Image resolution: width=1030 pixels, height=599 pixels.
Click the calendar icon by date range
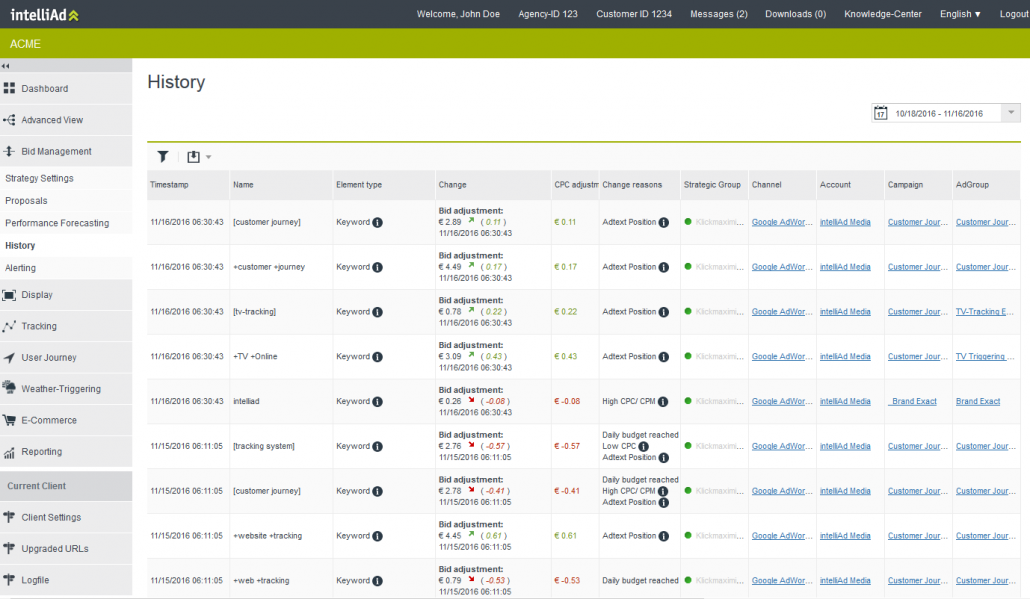click(x=881, y=113)
